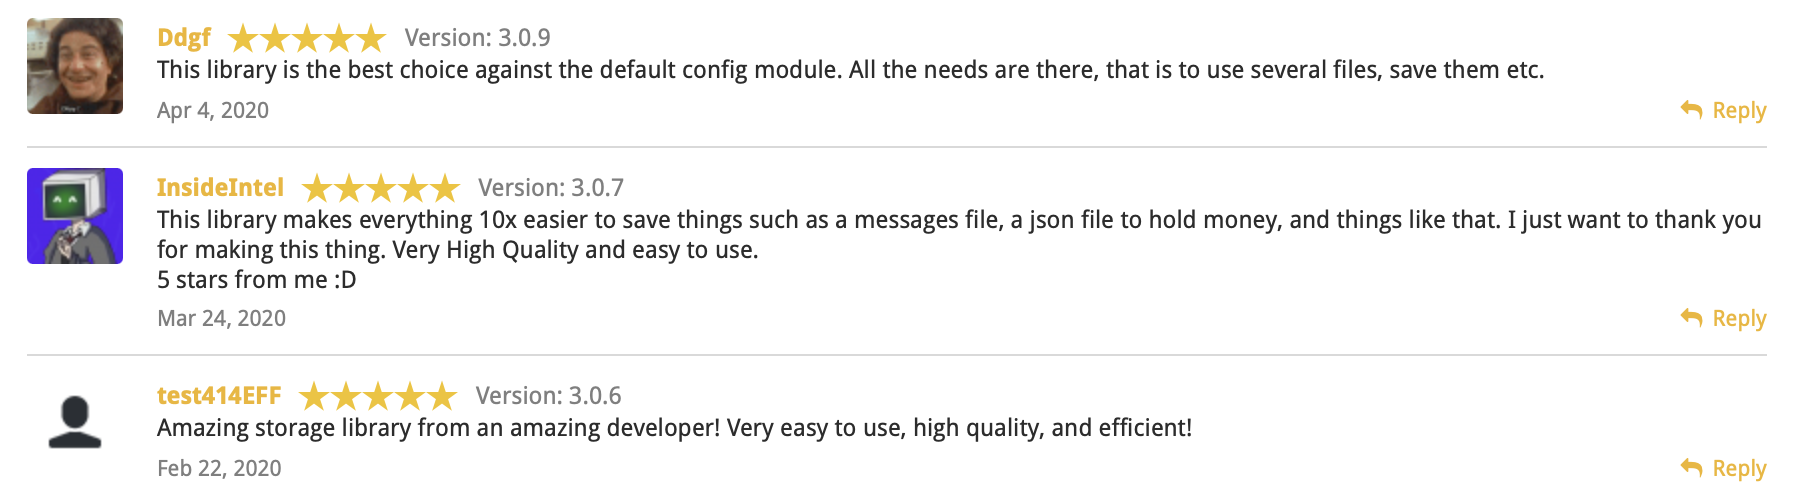The height and width of the screenshot is (502, 1798).
Task: Click the Version: 3.0.9 label
Action: (x=477, y=38)
